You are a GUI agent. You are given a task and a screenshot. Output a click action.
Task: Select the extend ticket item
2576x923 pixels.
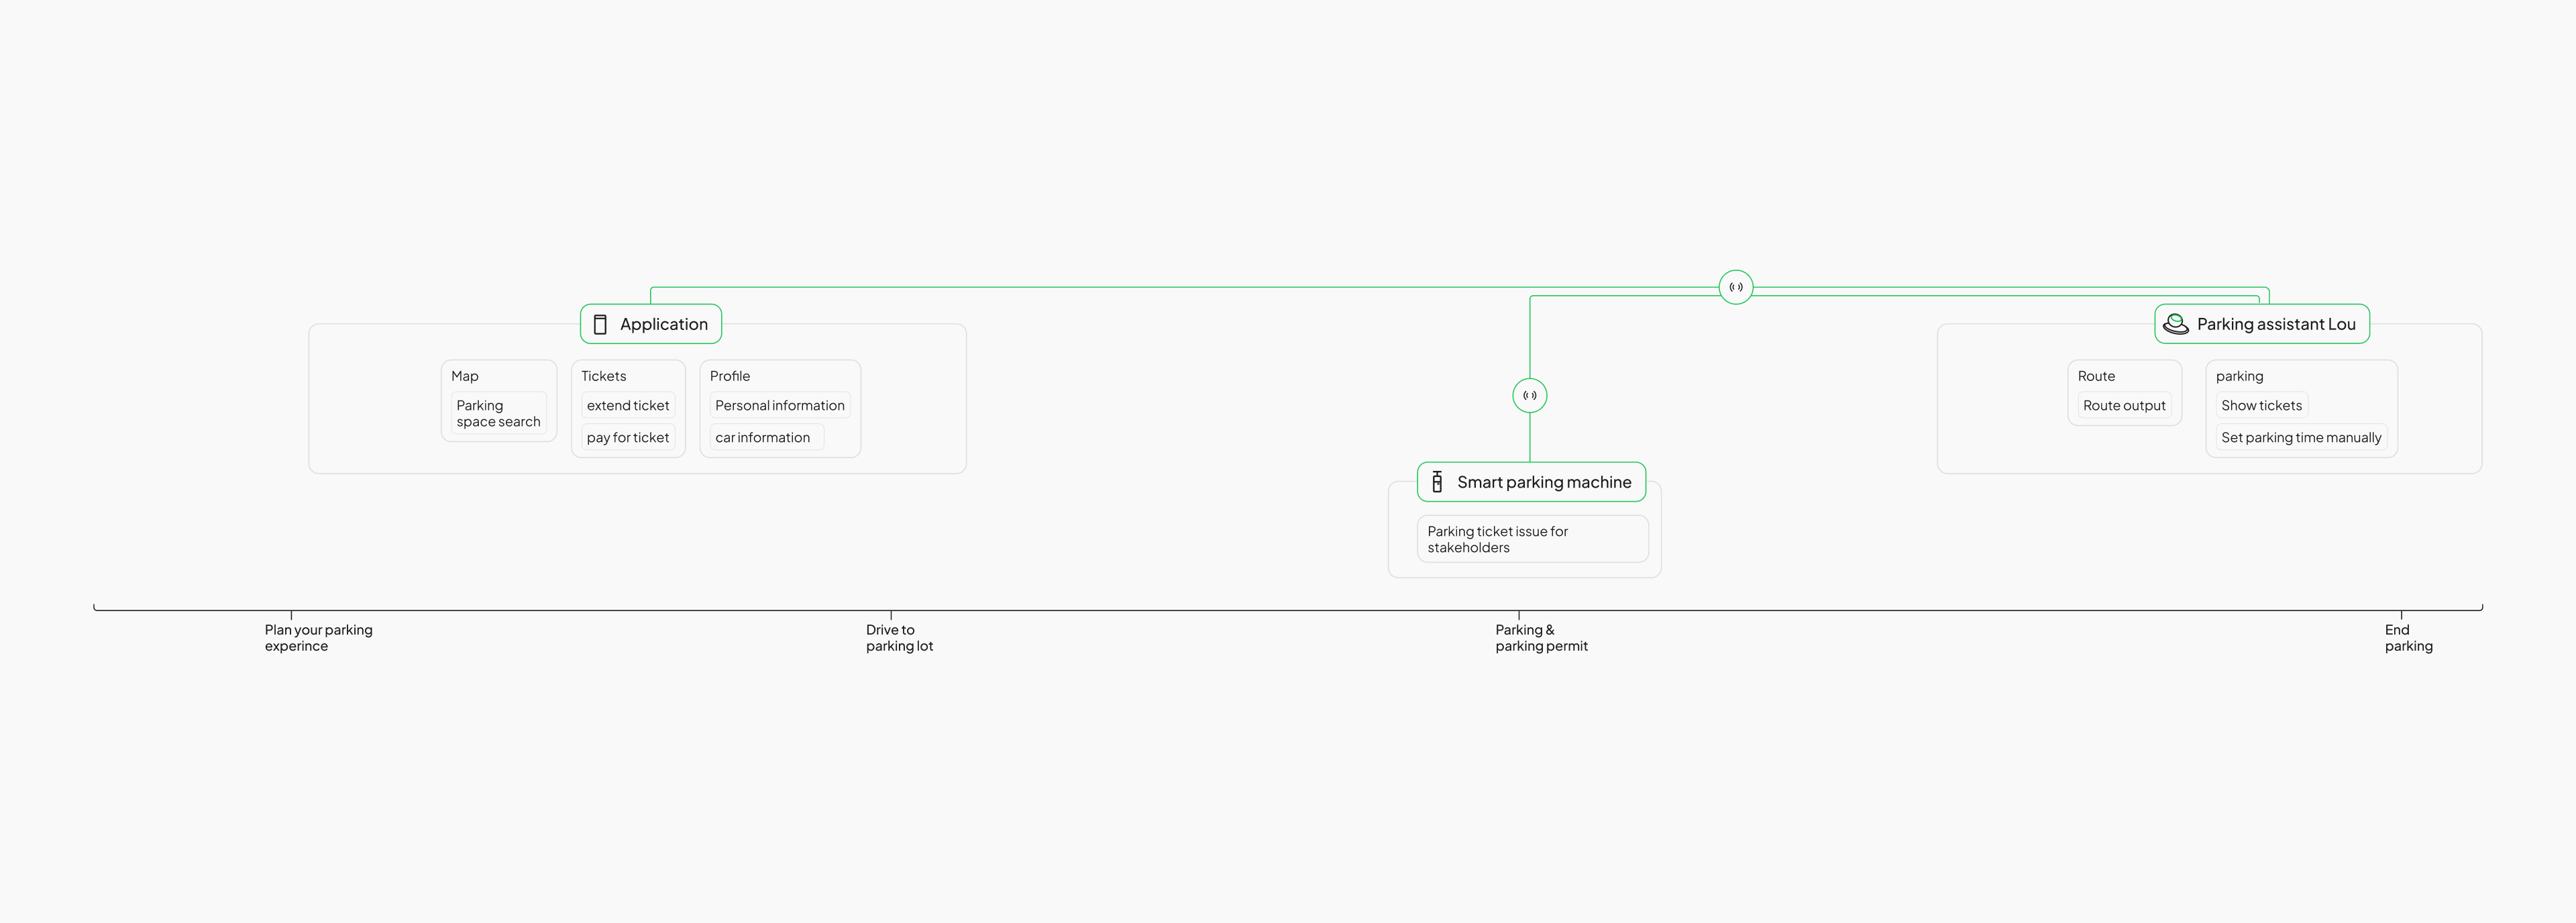[628, 405]
